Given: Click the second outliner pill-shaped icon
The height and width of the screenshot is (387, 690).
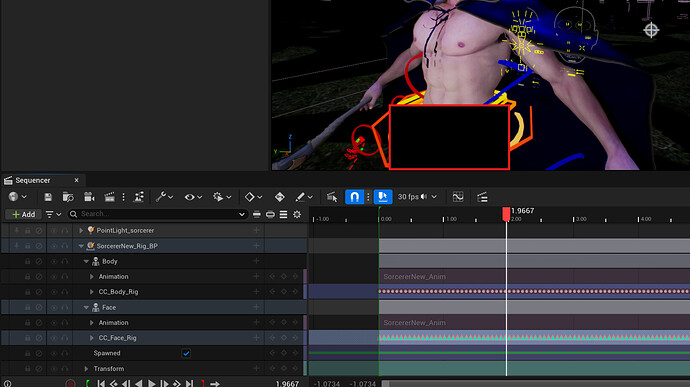Looking at the screenshot, I should coord(270,214).
